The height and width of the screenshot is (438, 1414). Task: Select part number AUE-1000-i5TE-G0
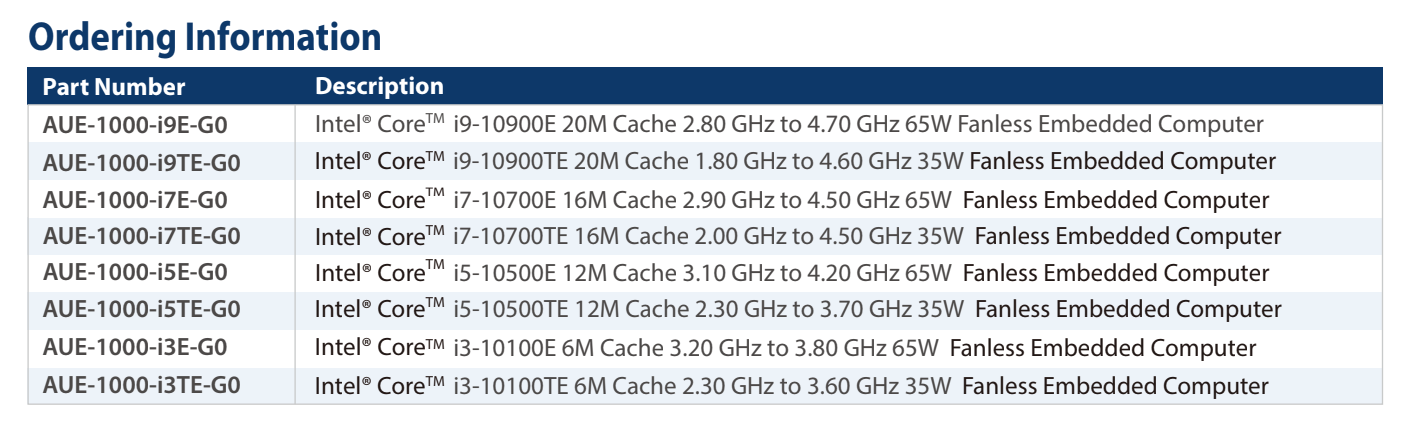click(x=142, y=310)
